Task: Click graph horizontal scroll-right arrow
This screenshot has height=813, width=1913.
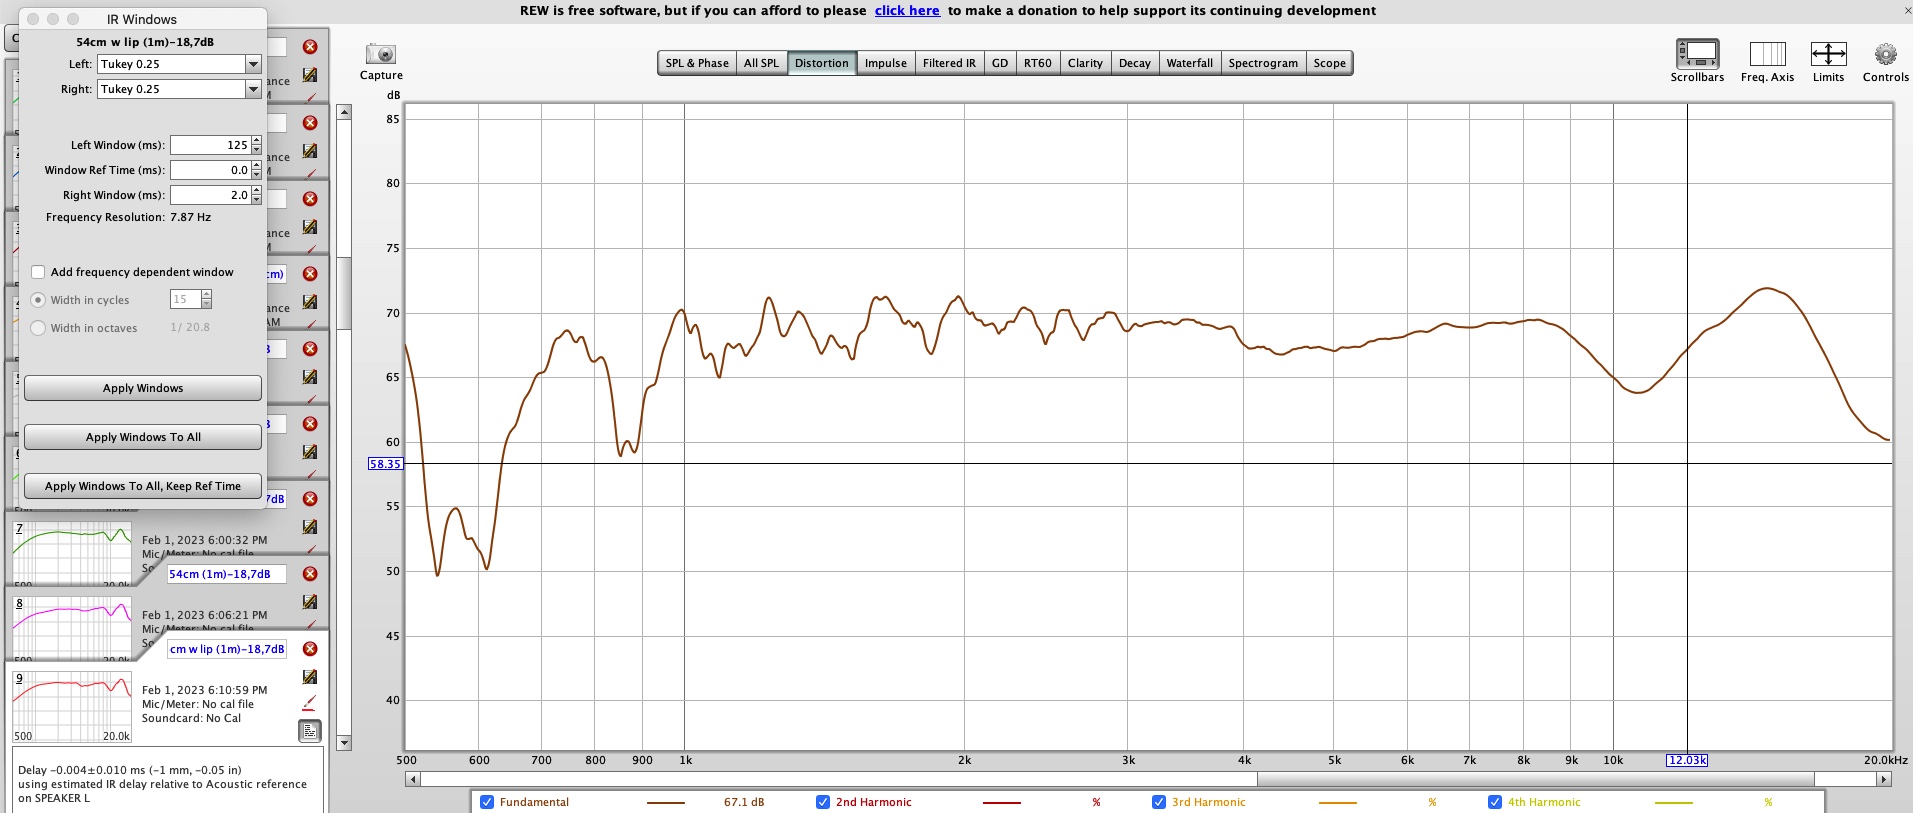Action: [x=1884, y=779]
